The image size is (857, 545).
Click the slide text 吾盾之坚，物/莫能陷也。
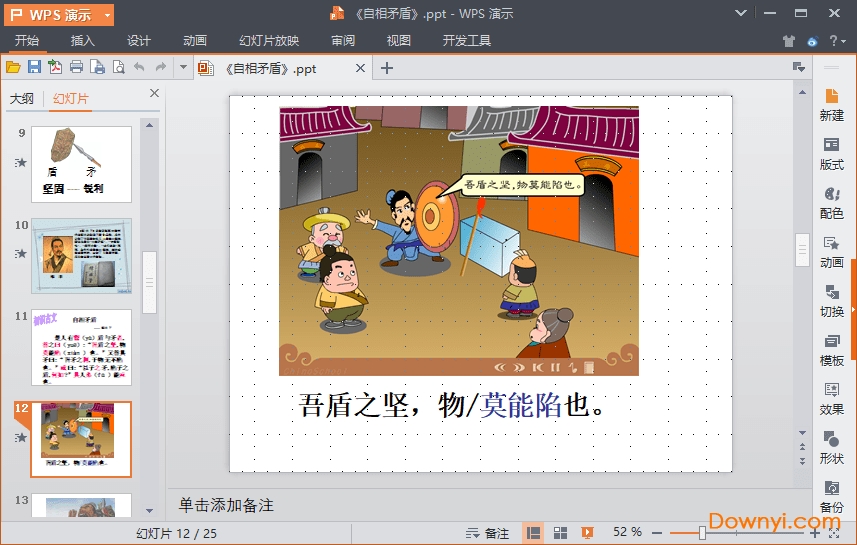point(451,405)
